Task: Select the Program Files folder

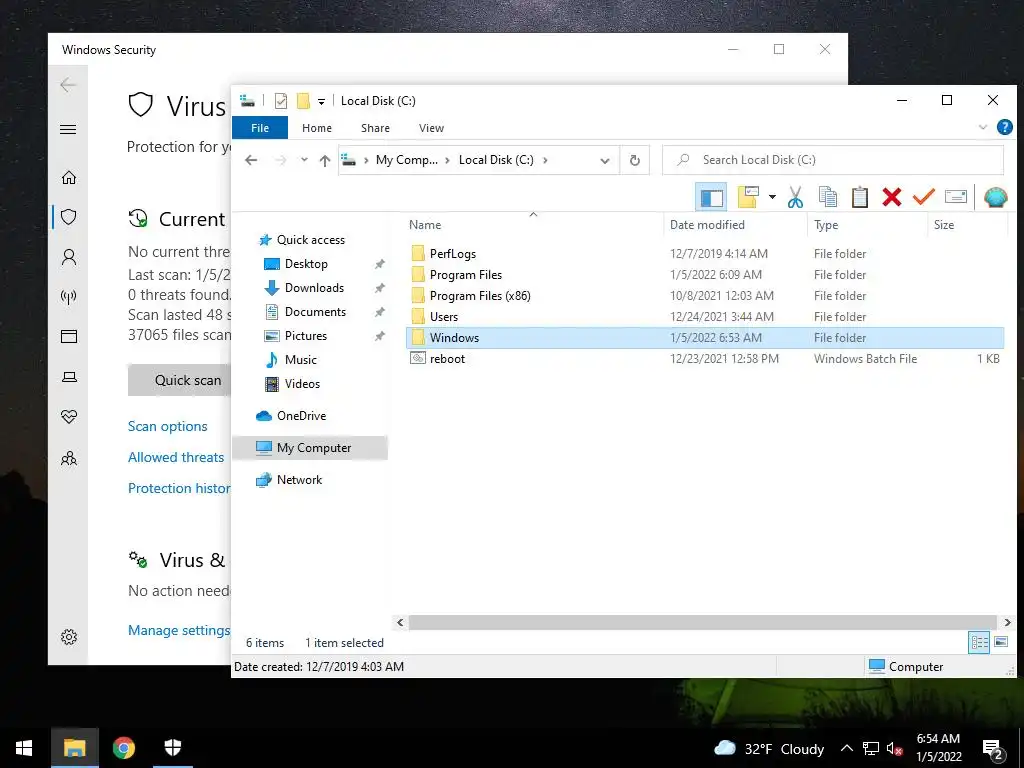Action: click(466, 274)
